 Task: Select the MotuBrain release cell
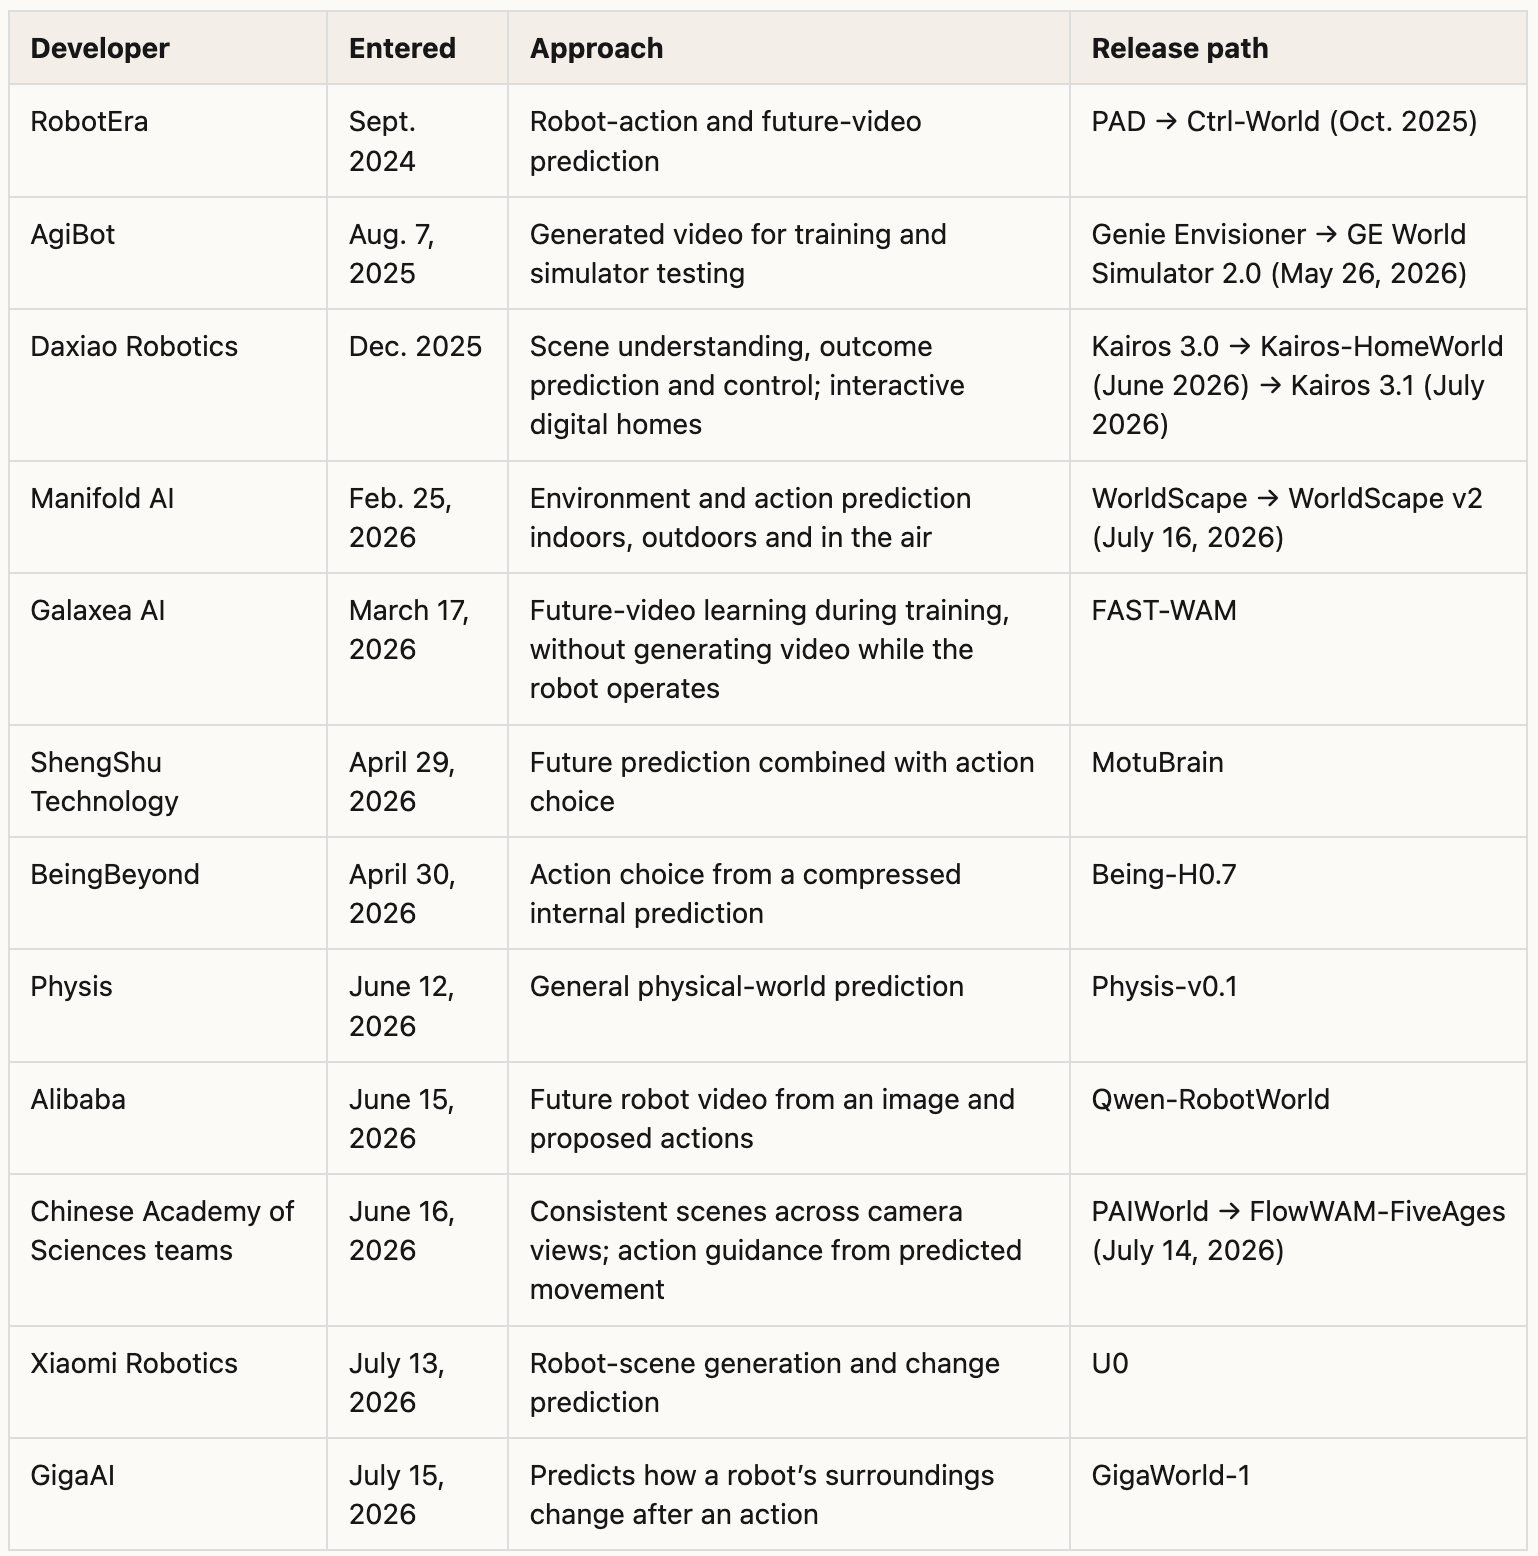(x=1298, y=781)
